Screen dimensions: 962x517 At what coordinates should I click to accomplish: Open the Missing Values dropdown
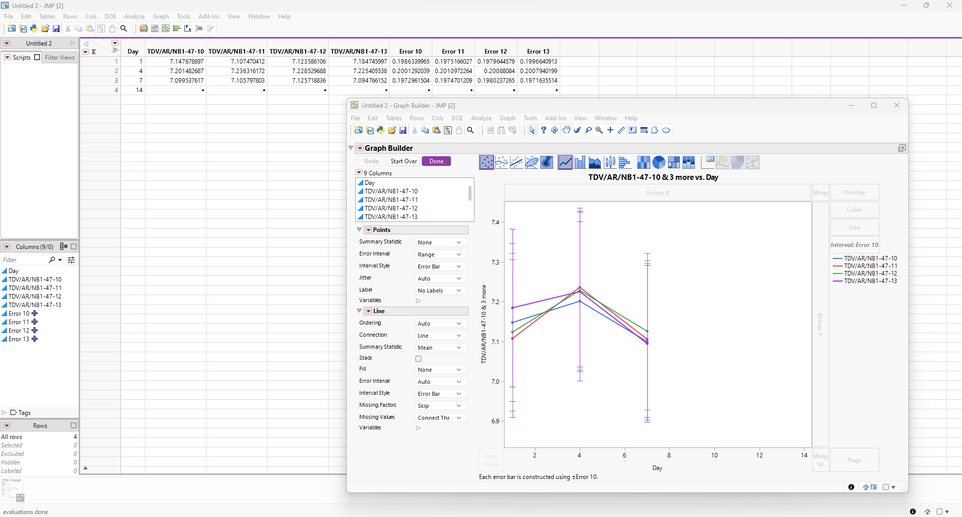(440, 417)
